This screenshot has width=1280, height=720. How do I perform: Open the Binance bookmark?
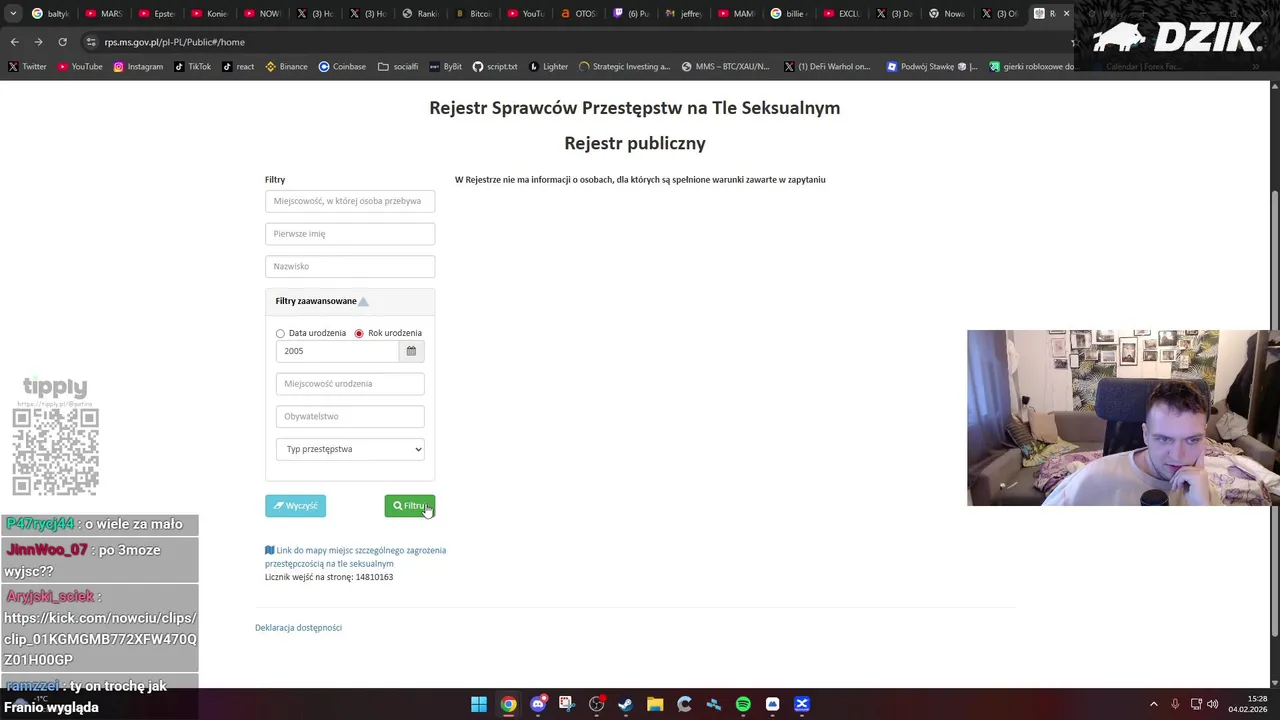point(286,67)
